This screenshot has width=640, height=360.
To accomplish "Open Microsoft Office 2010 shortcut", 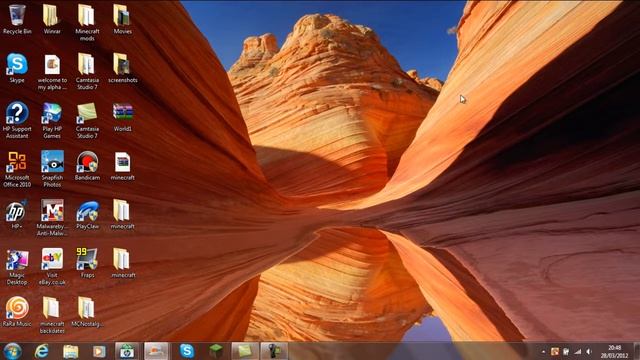I will (17, 169).
